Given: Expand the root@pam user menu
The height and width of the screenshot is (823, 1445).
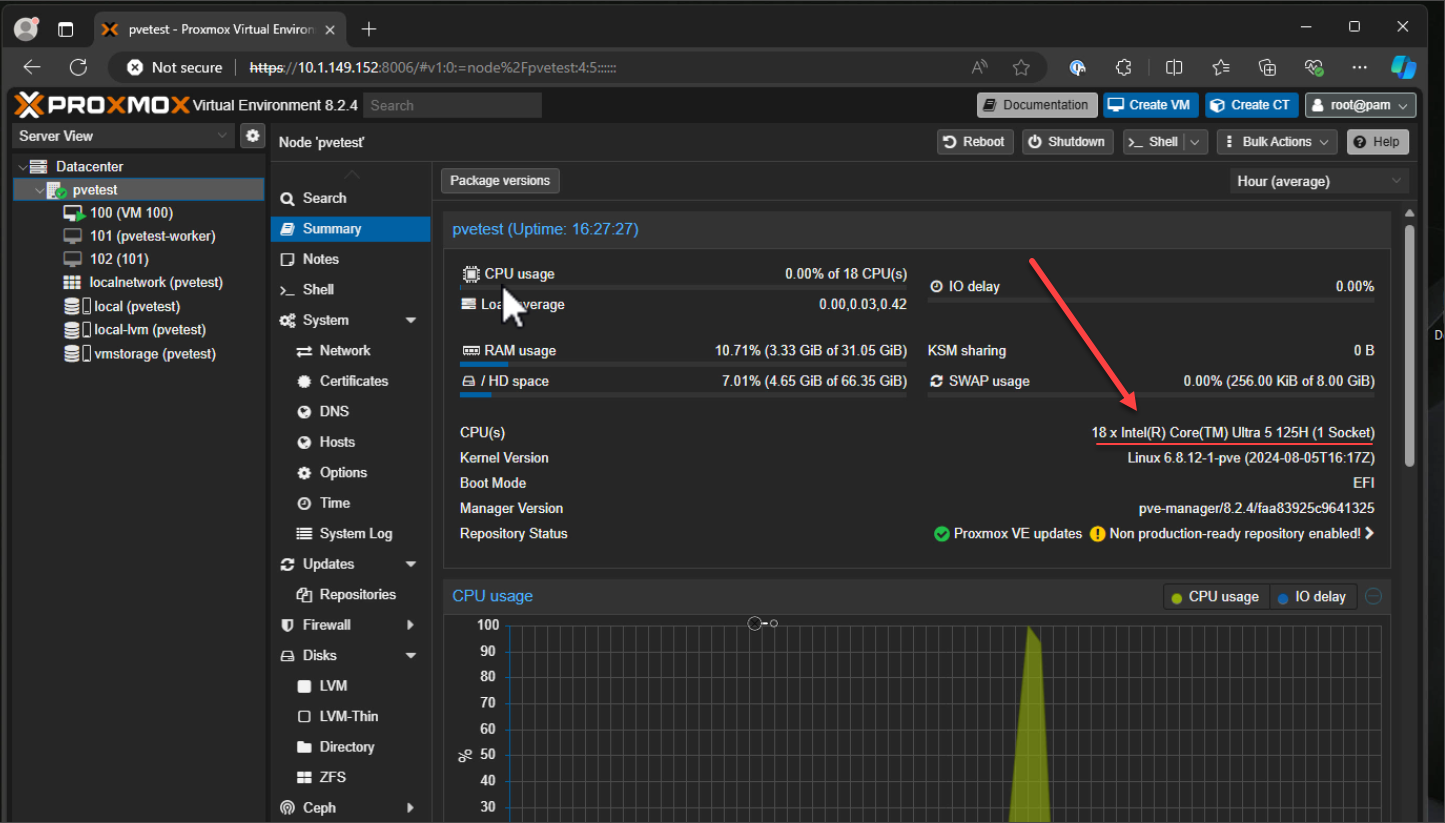Looking at the screenshot, I should tap(1360, 105).
